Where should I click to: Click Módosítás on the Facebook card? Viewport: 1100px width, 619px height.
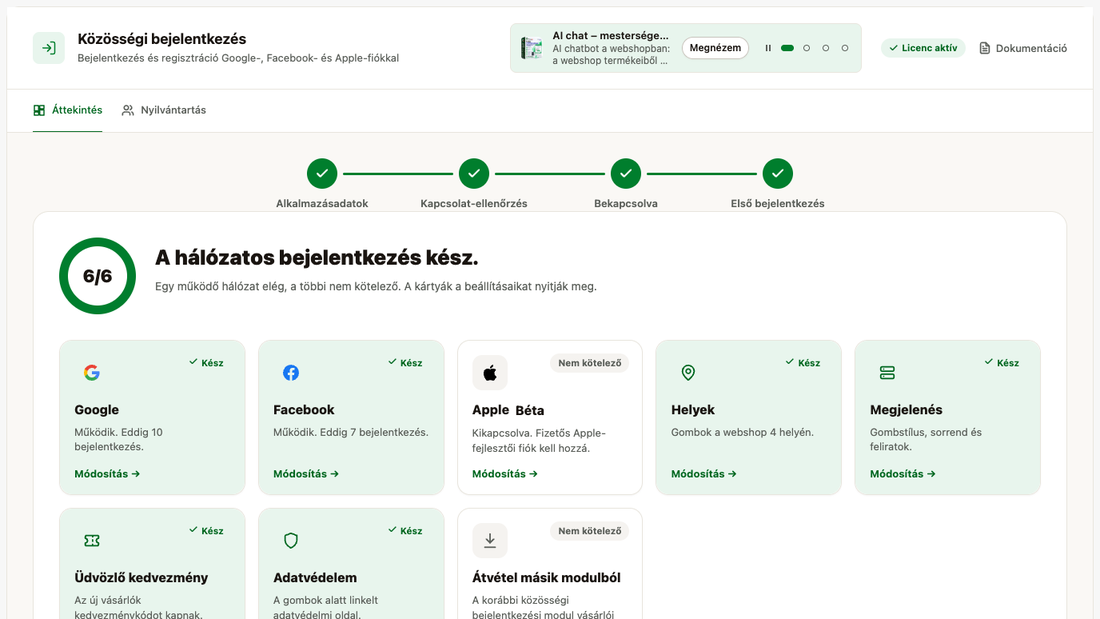tap(306, 474)
